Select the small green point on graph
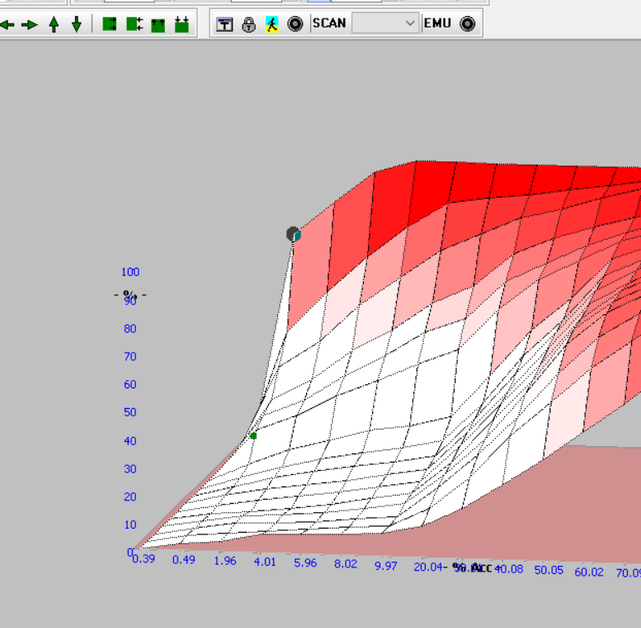641x628 pixels. tap(253, 436)
